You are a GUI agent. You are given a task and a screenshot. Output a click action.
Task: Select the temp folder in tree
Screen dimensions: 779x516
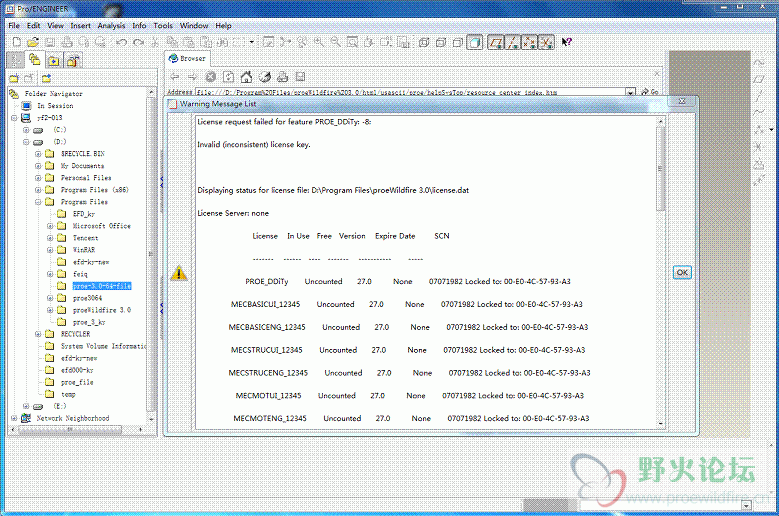68,394
